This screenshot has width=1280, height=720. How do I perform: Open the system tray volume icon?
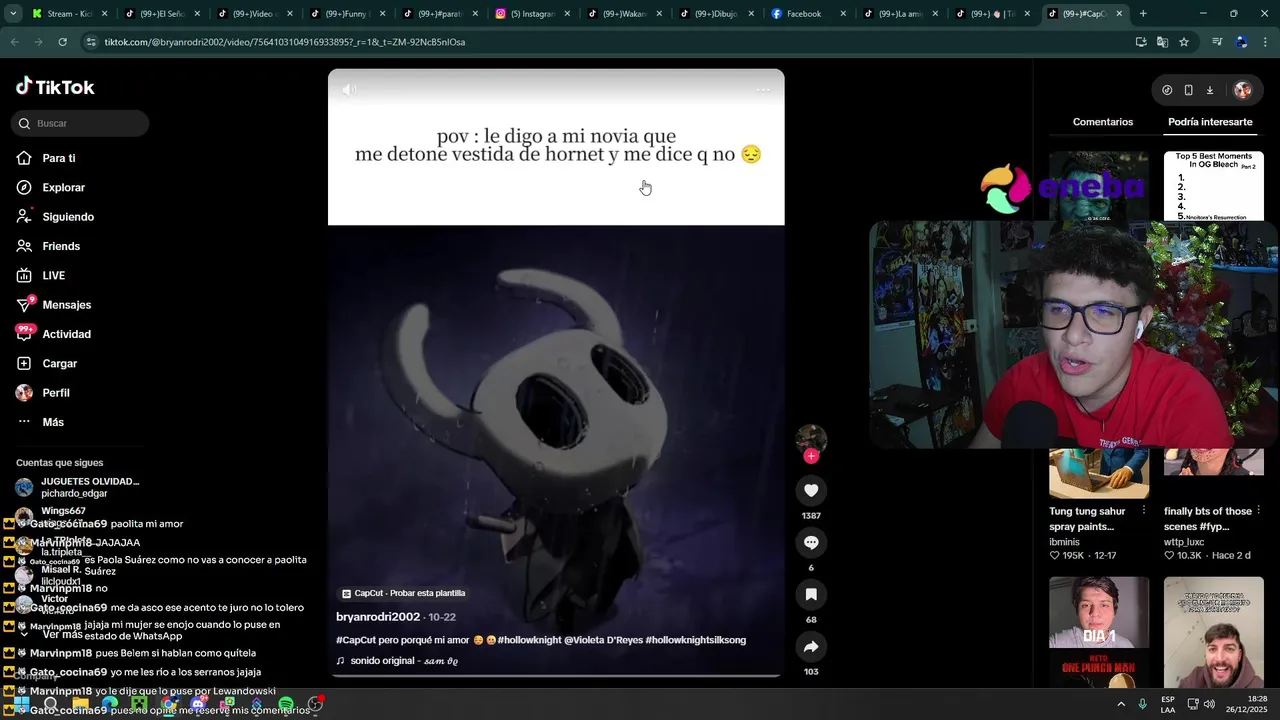pyautogui.click(x=1211, y=704)
